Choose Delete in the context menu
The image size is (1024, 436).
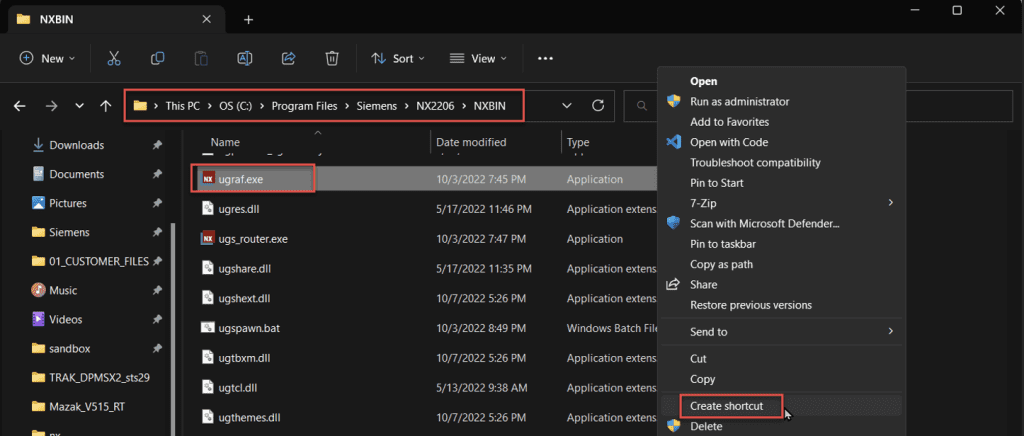[x=706, y=426]
